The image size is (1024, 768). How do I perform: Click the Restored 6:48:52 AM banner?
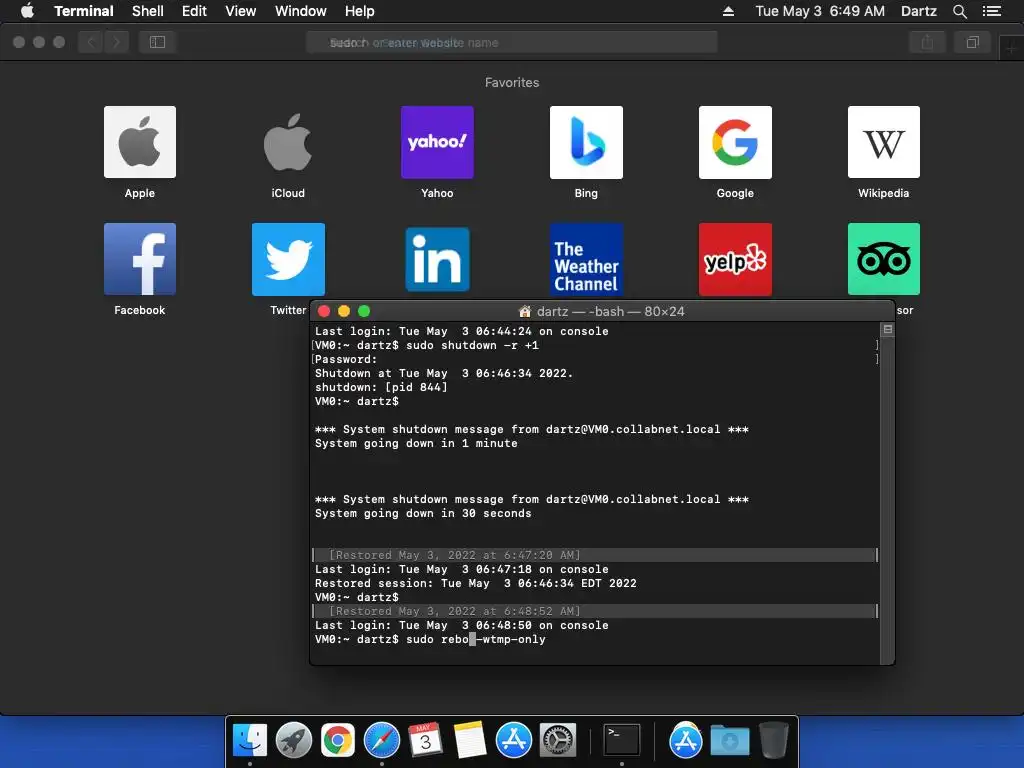(x=595, y=611)
